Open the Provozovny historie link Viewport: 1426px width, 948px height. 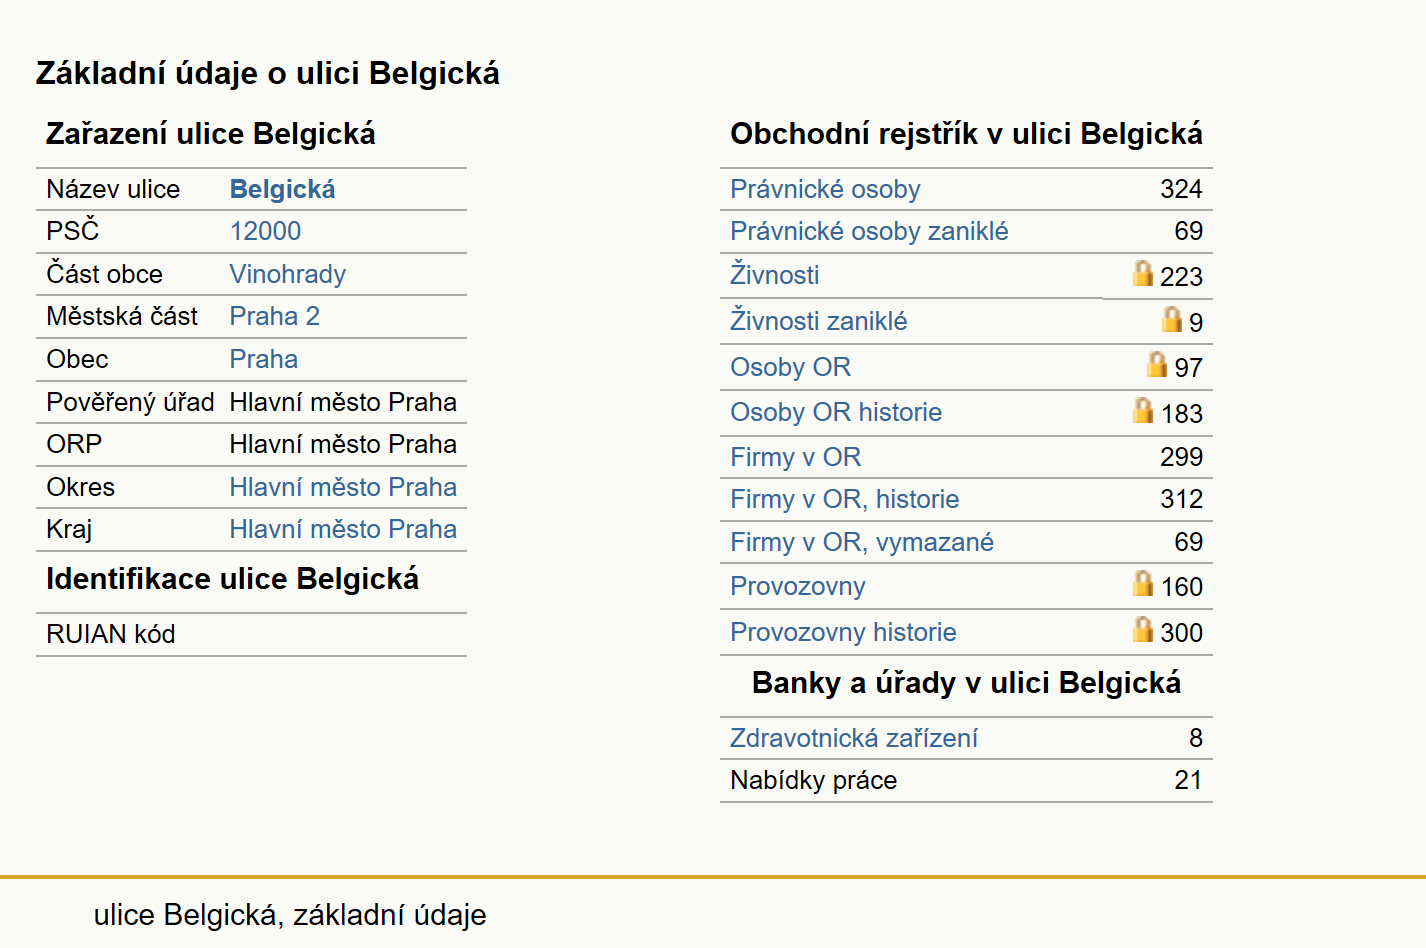pyautogui.click(x=843, y=632)
